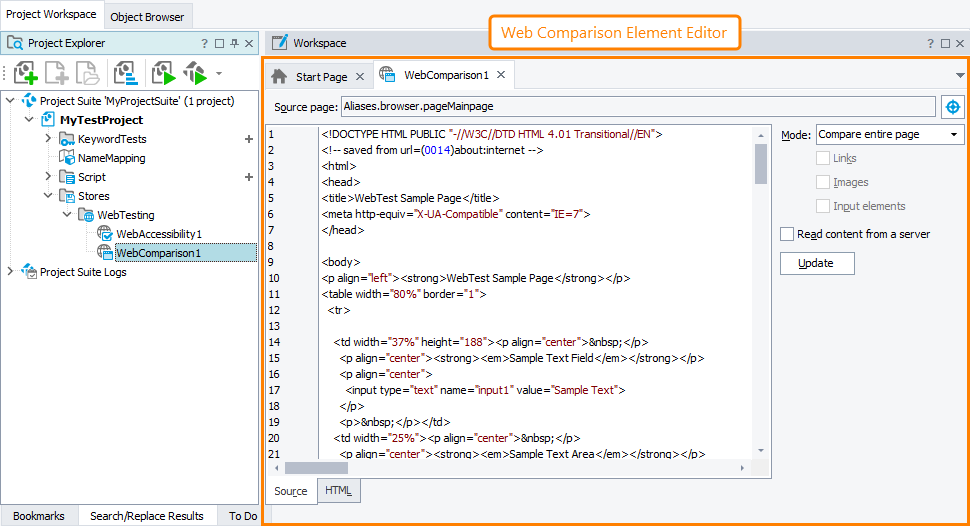Click the Source page input field
The image size is (970, 526).
[637, 106]
